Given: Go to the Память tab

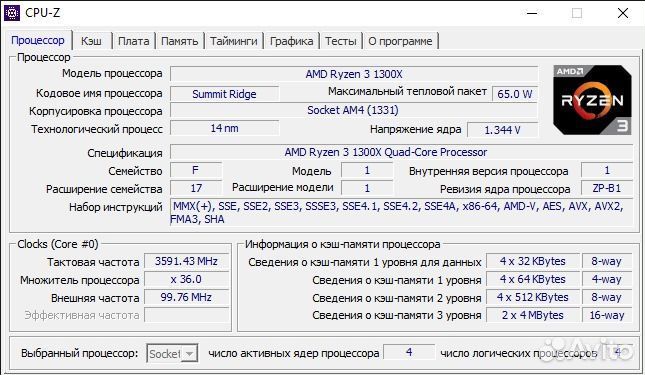Looking at the screenshot, I should pos(179,41).
